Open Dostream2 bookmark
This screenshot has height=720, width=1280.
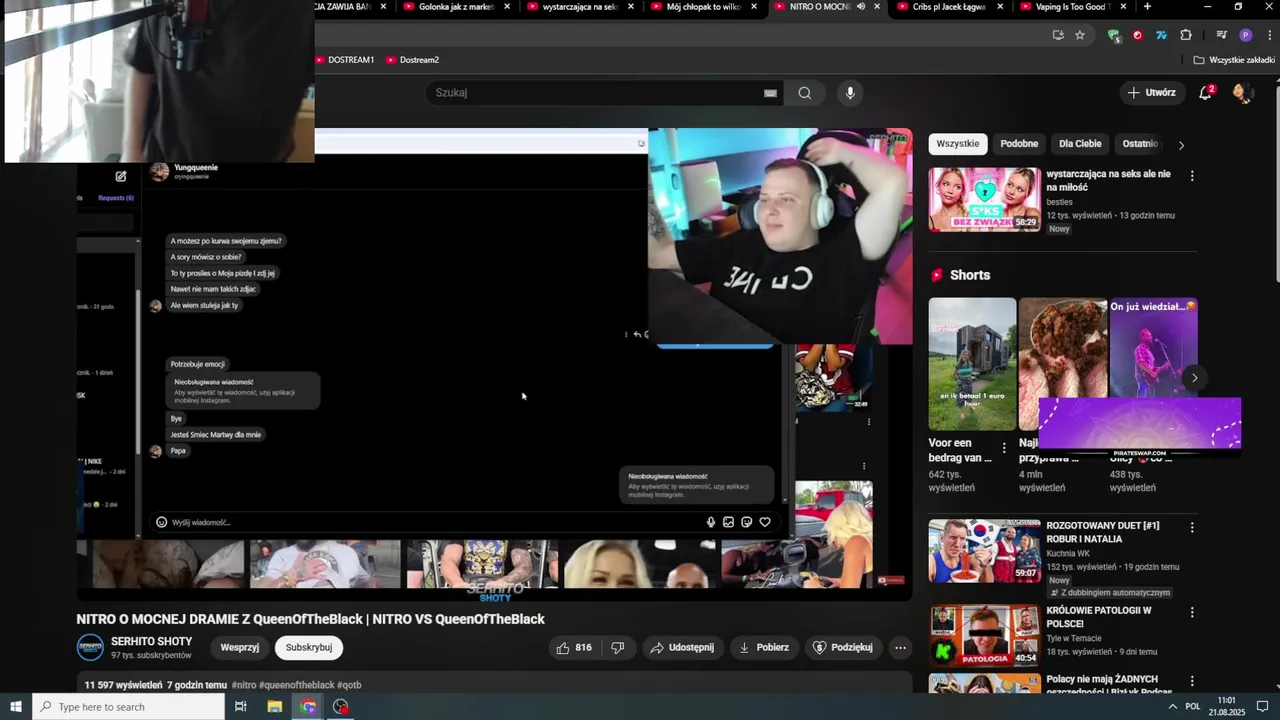tap(412, 60)
